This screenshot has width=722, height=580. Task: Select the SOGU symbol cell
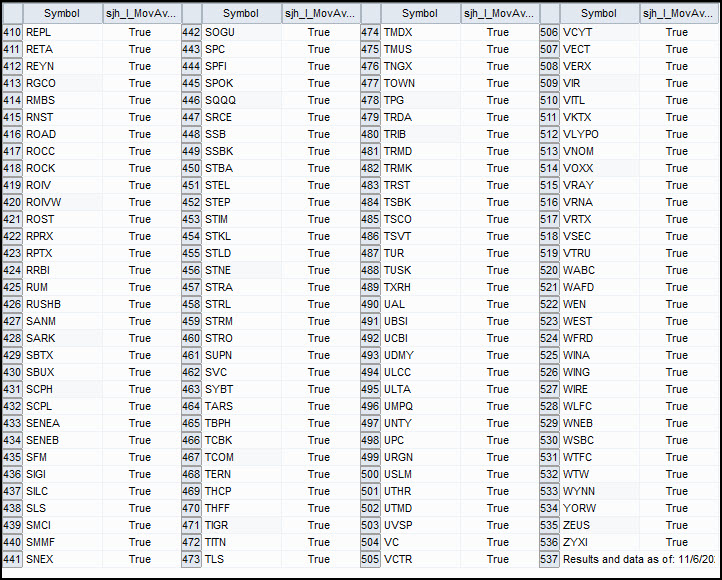pyautogui.click(x=242, y=32)
